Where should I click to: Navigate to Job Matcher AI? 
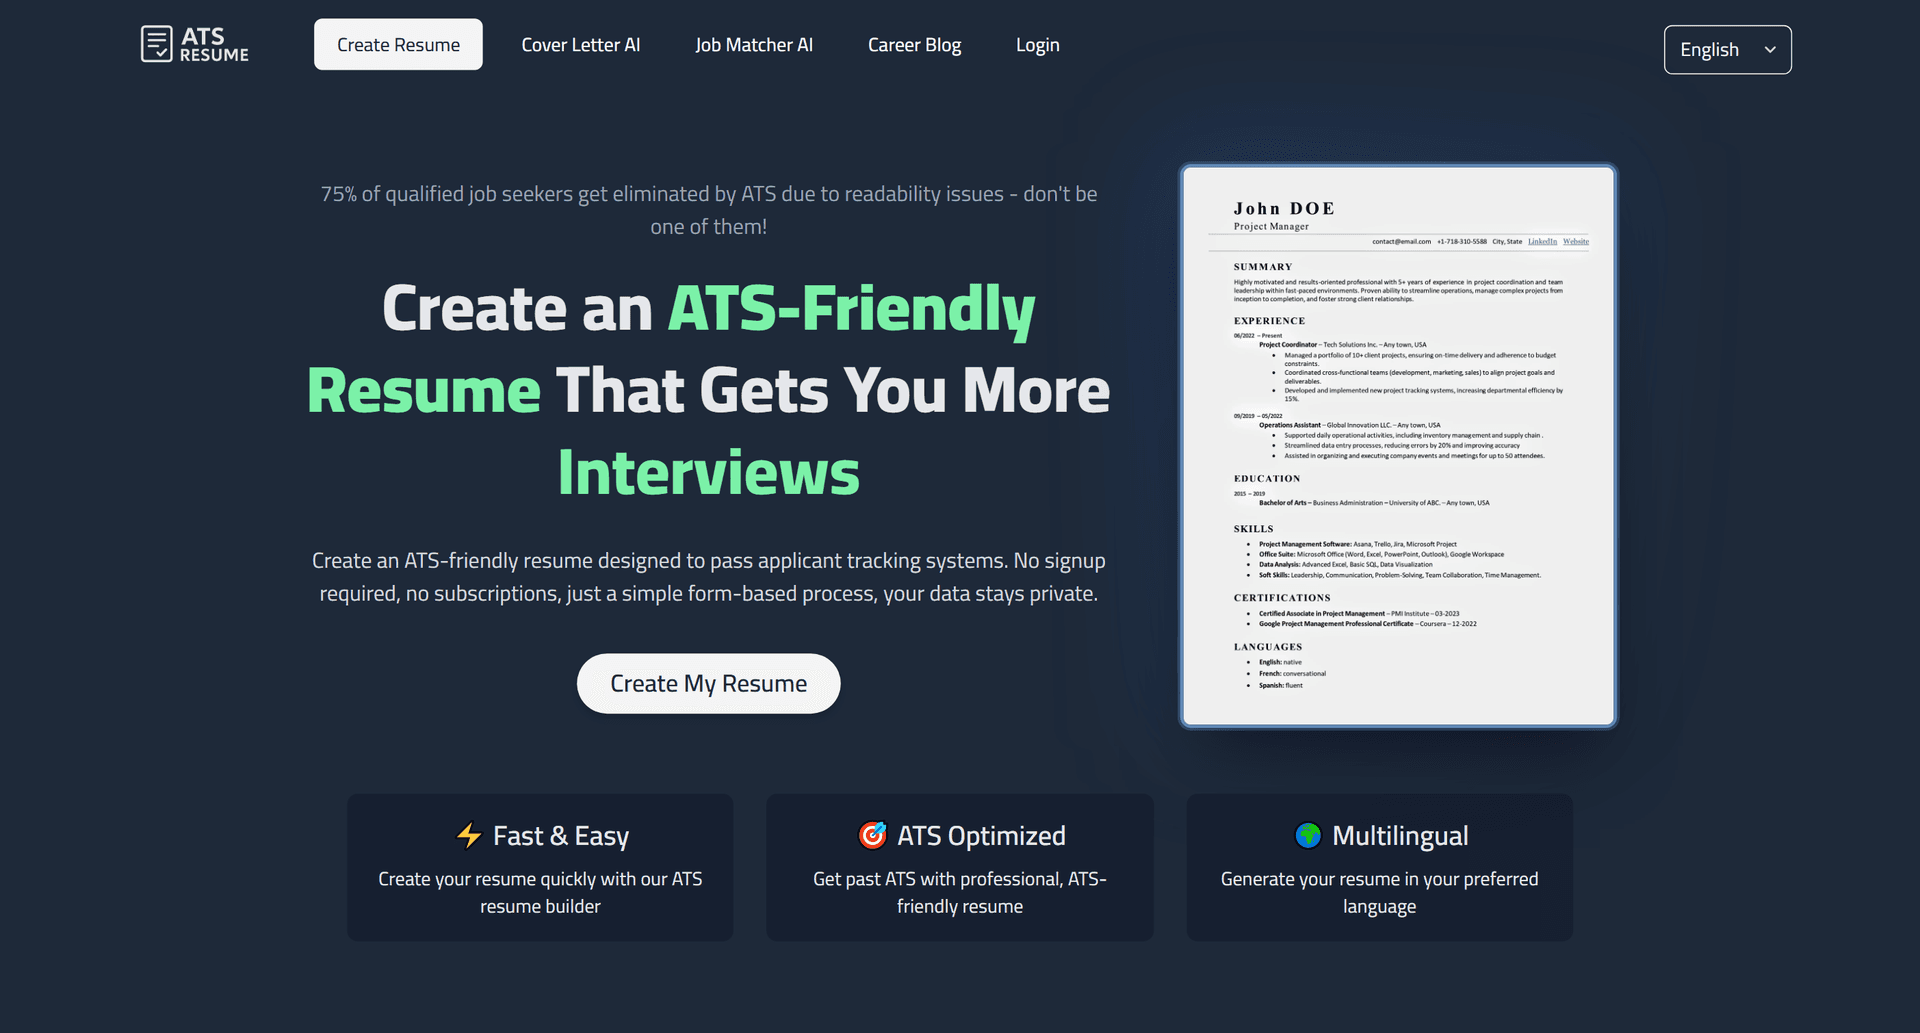pyautogui.click(x=754, y=44)
